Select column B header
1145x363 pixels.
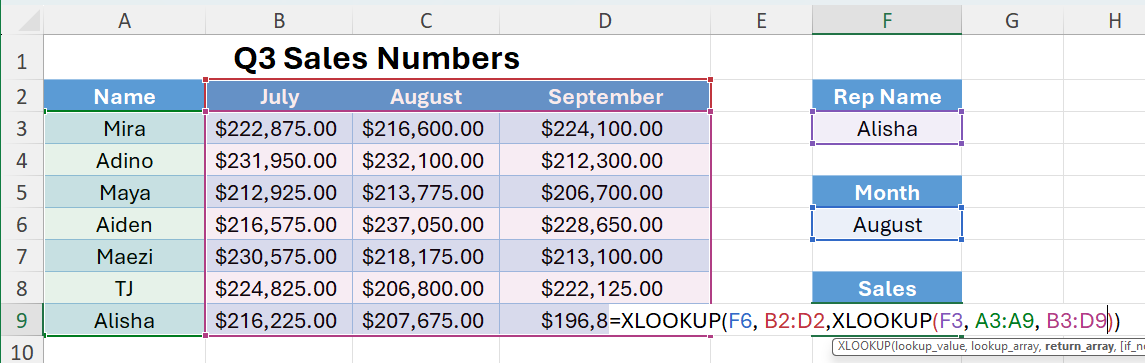[x=279, y=21]
